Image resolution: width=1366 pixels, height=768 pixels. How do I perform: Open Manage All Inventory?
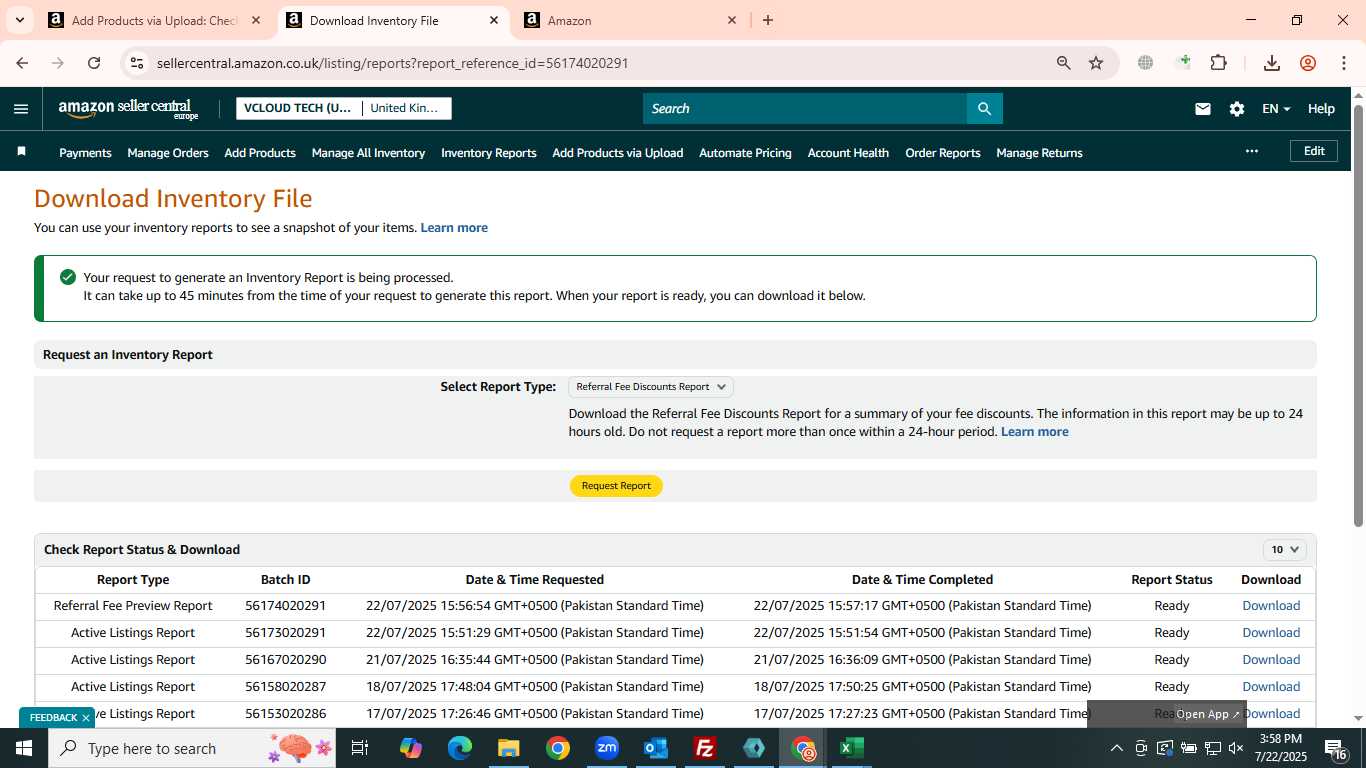click(368, 153)
